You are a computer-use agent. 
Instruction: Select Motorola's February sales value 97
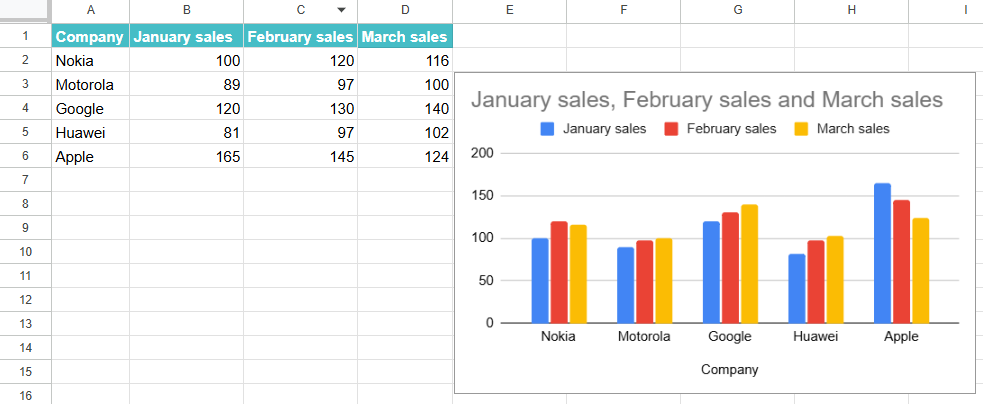click(301, 85)
